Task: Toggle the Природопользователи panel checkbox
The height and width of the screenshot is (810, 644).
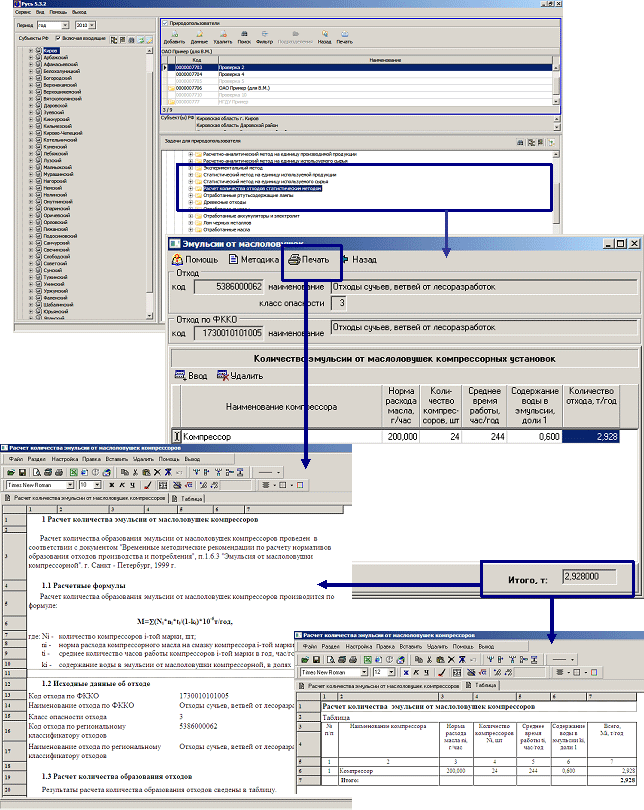Action: [166, 20]
